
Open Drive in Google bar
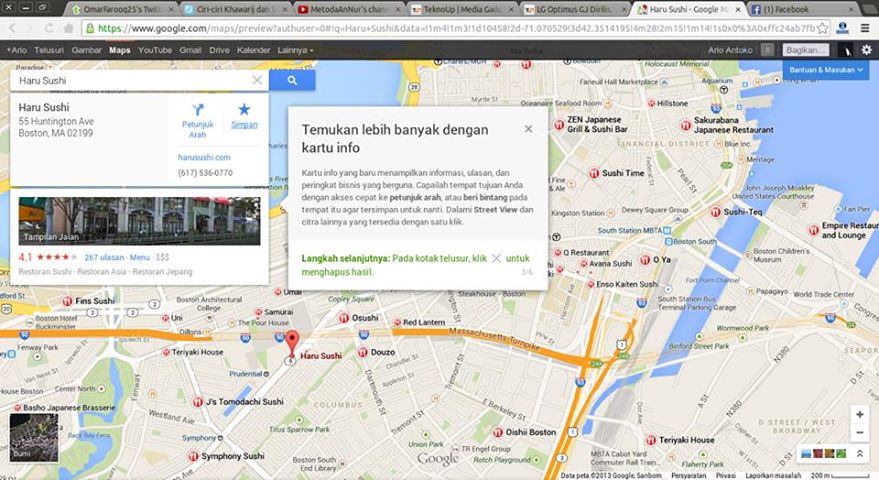(x=219, y=50)
